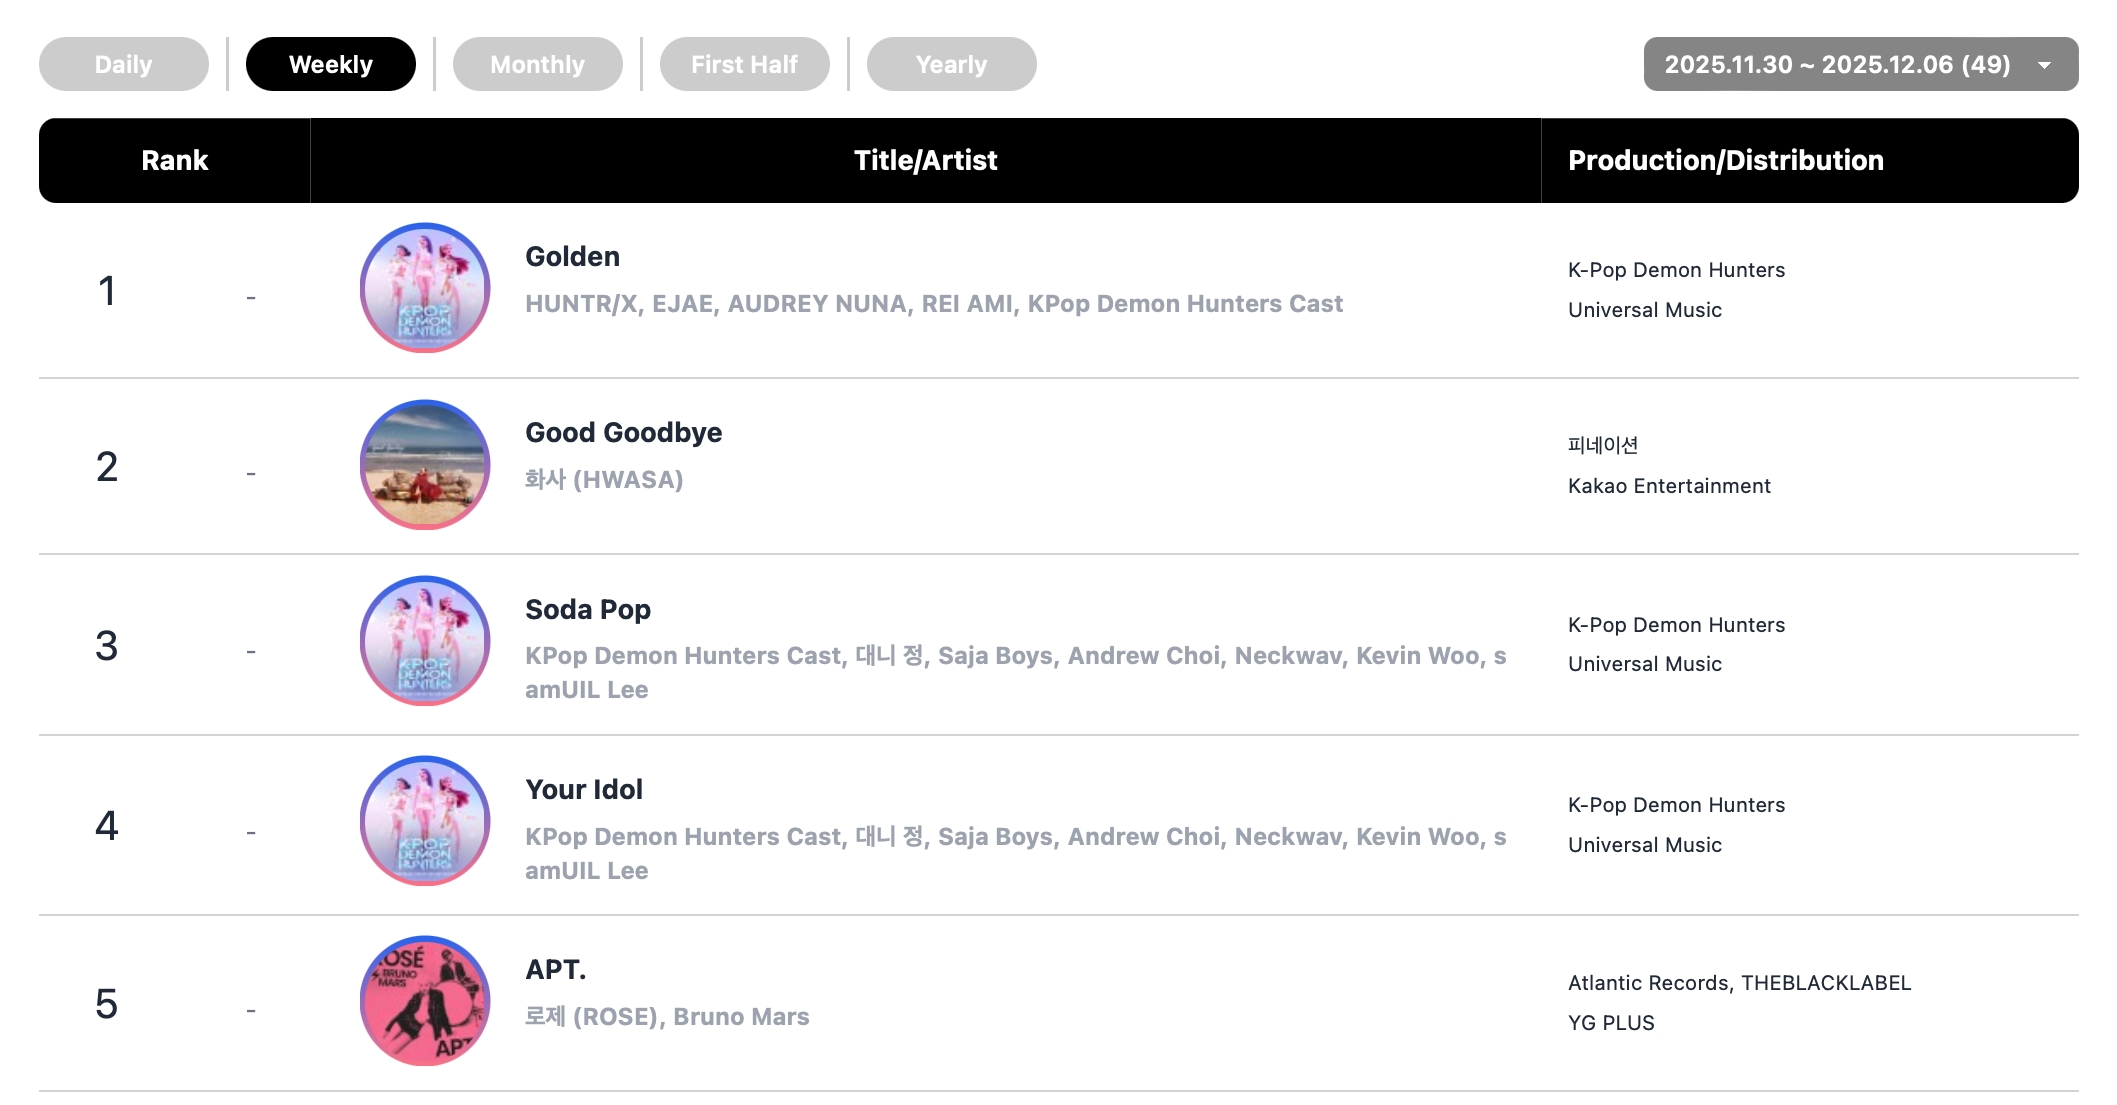Image resolution: width=2117 pixels, height=1105 pixels.
Task: Open the APT. song title
Action: pyautogui.click(x=556, y=970)
